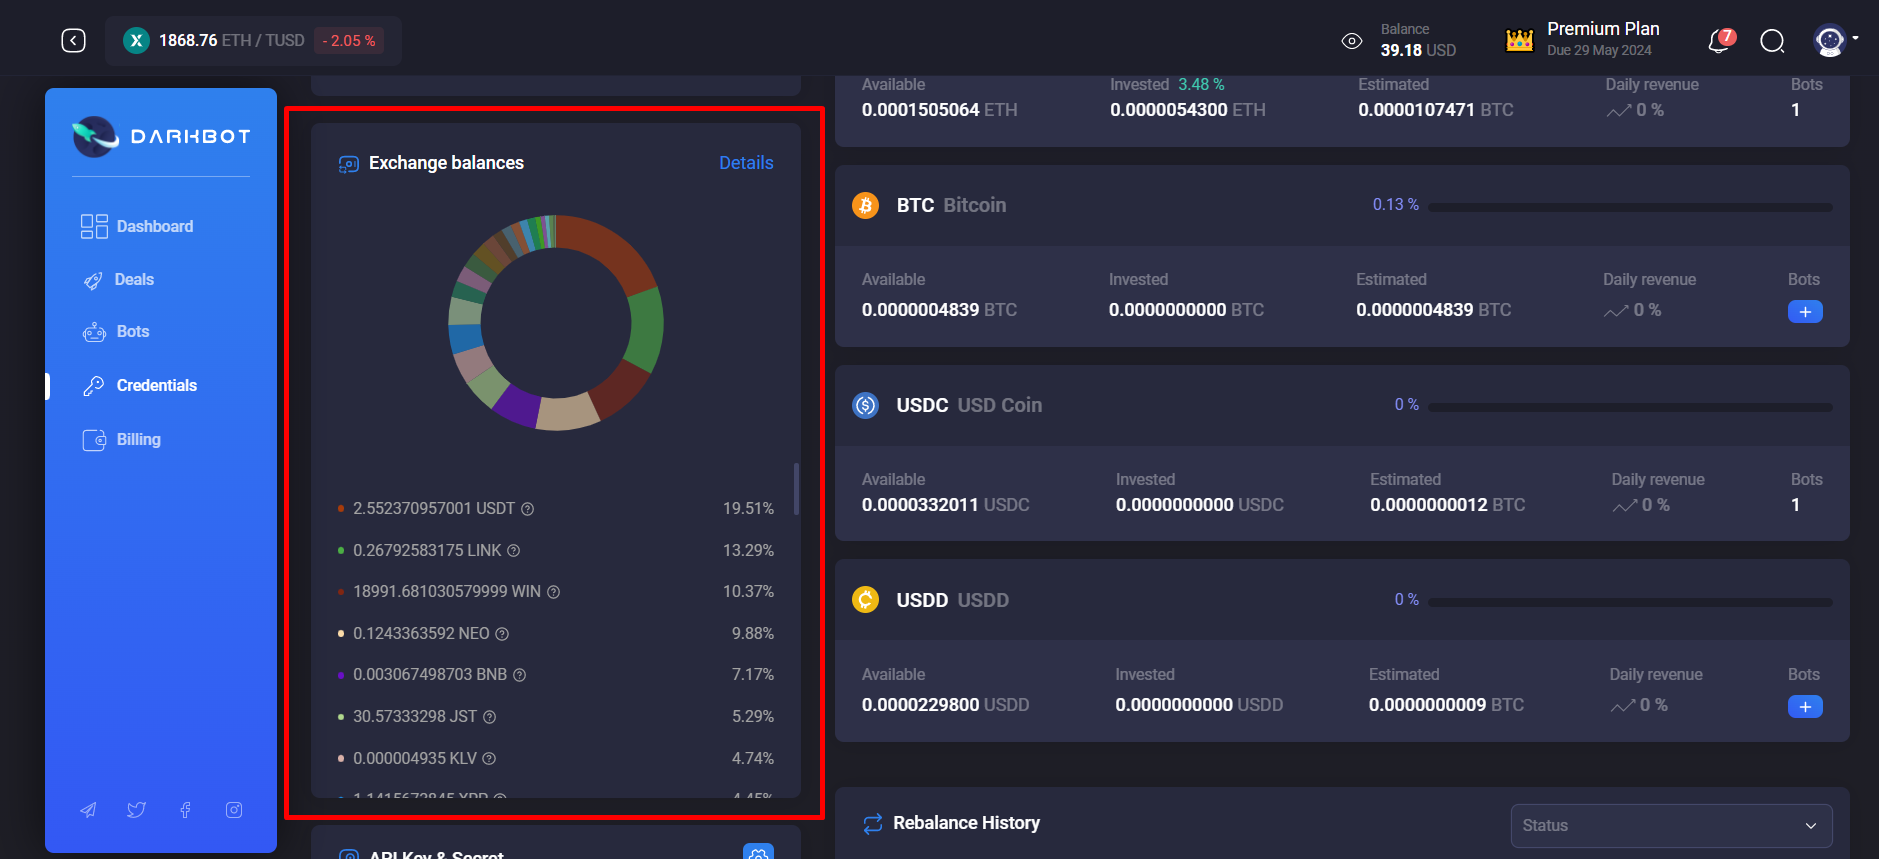Viewport: 1879px width, 859px height.
Task: Open Bots in the sidebar
Action: [x=116, y=332]
